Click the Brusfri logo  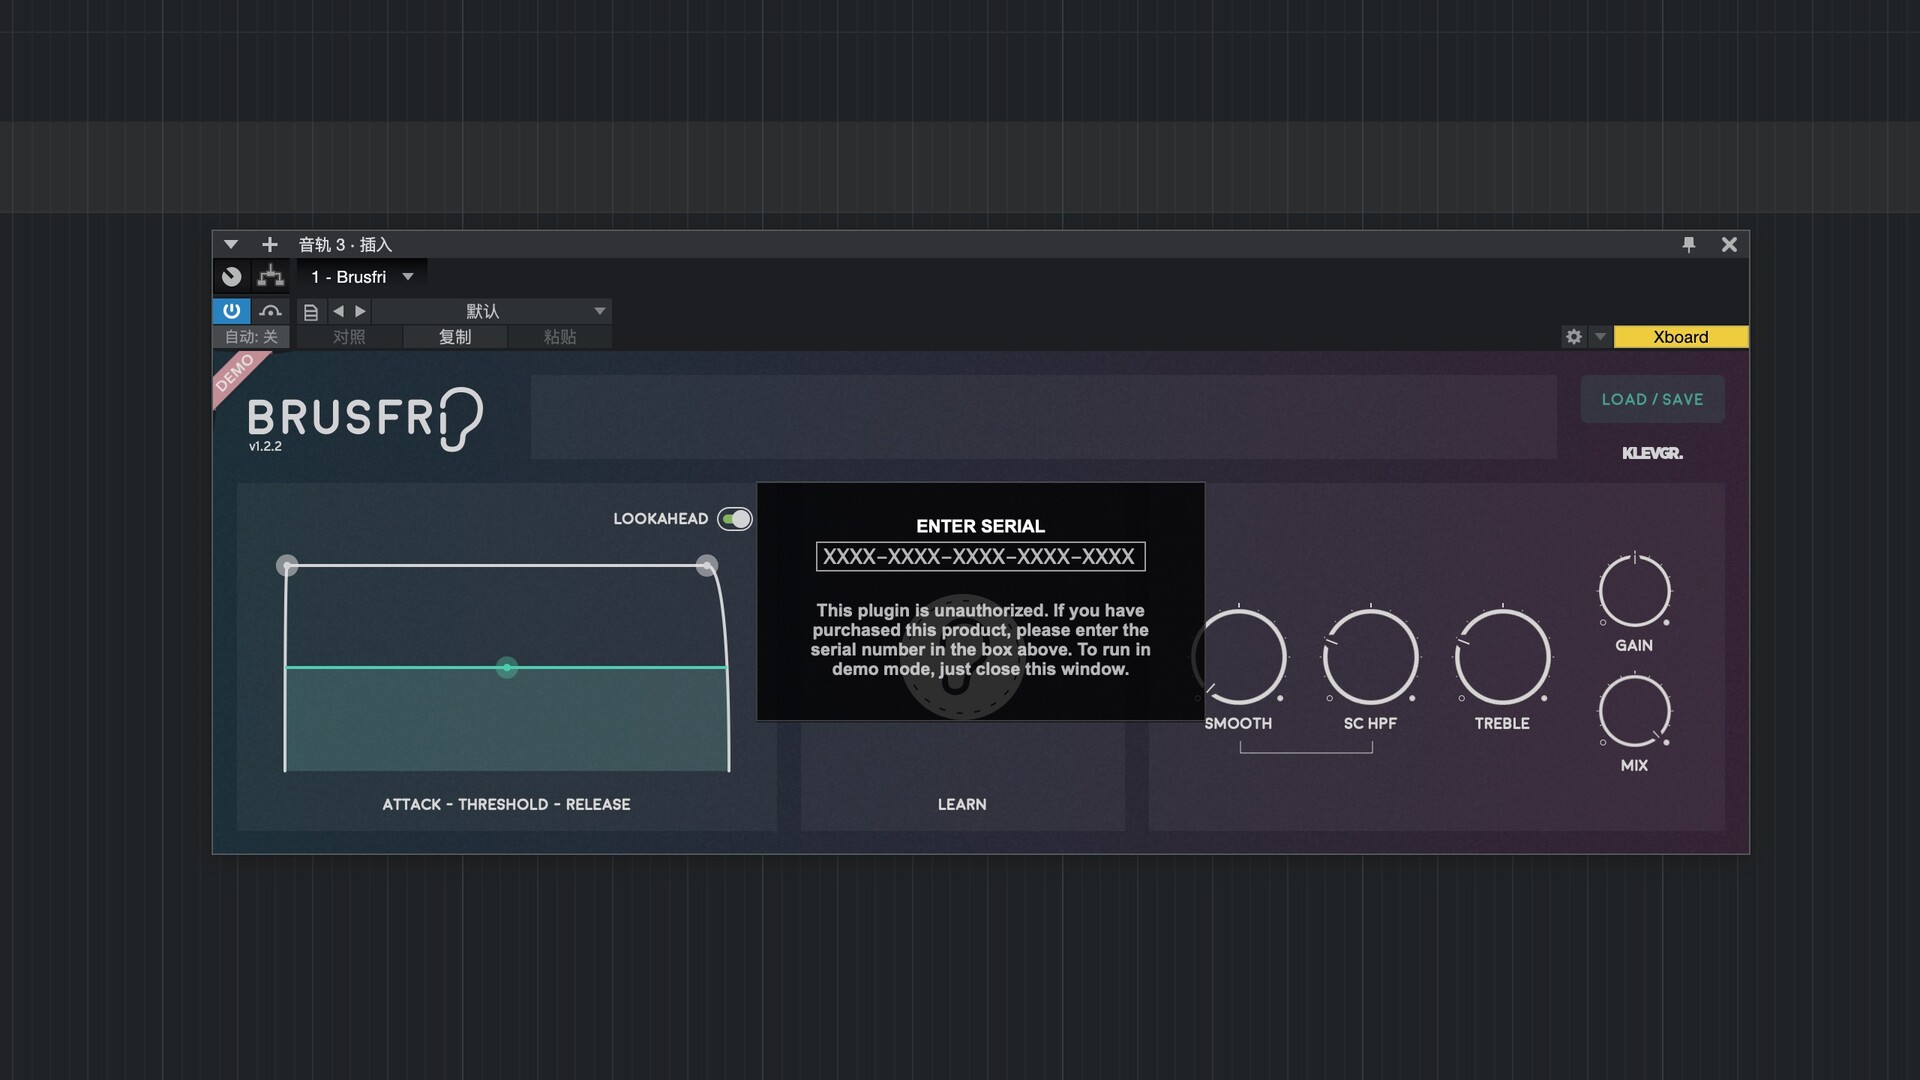point(365,418)
